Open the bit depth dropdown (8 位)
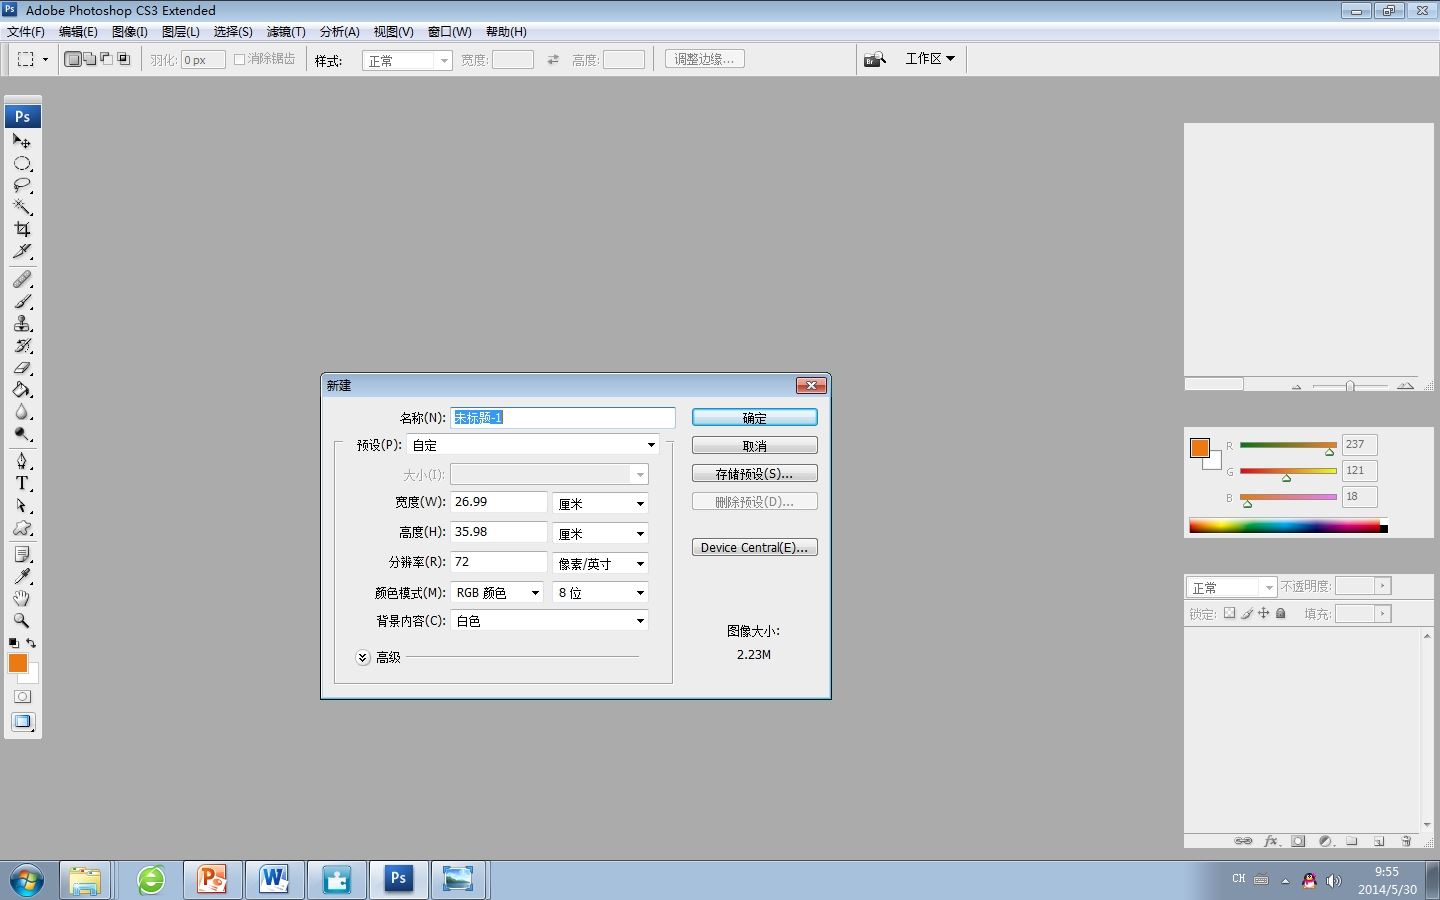The width and height of the screenshot is (1440, 900). (x=600, y=592)
